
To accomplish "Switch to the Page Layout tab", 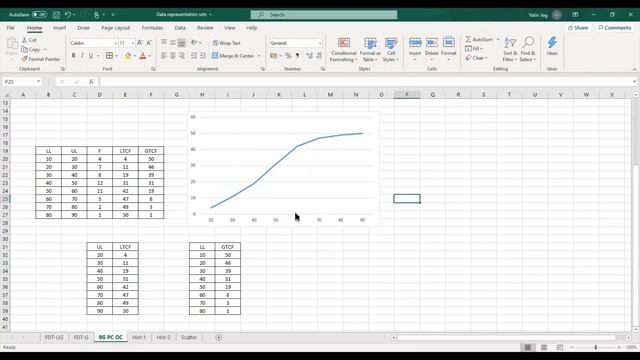I will pos(116,28).
